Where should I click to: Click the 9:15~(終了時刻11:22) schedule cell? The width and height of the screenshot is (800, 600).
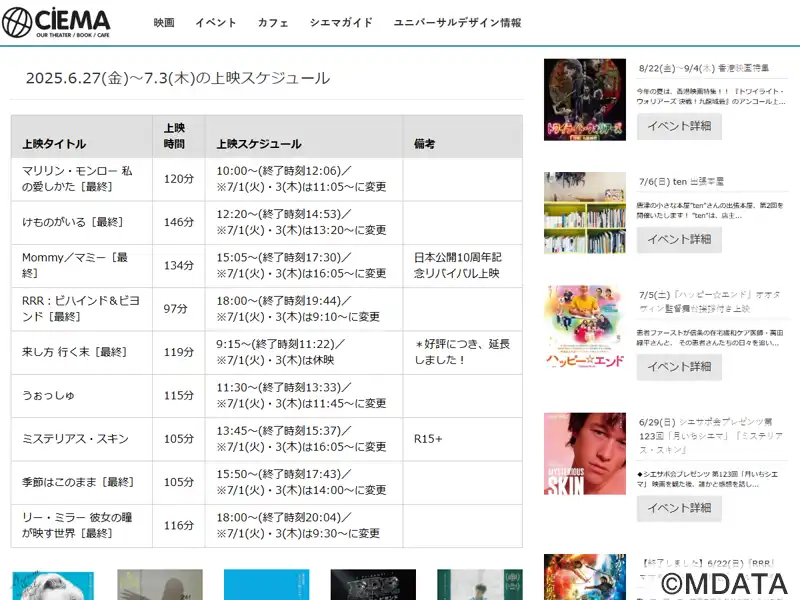pos(304,353)
